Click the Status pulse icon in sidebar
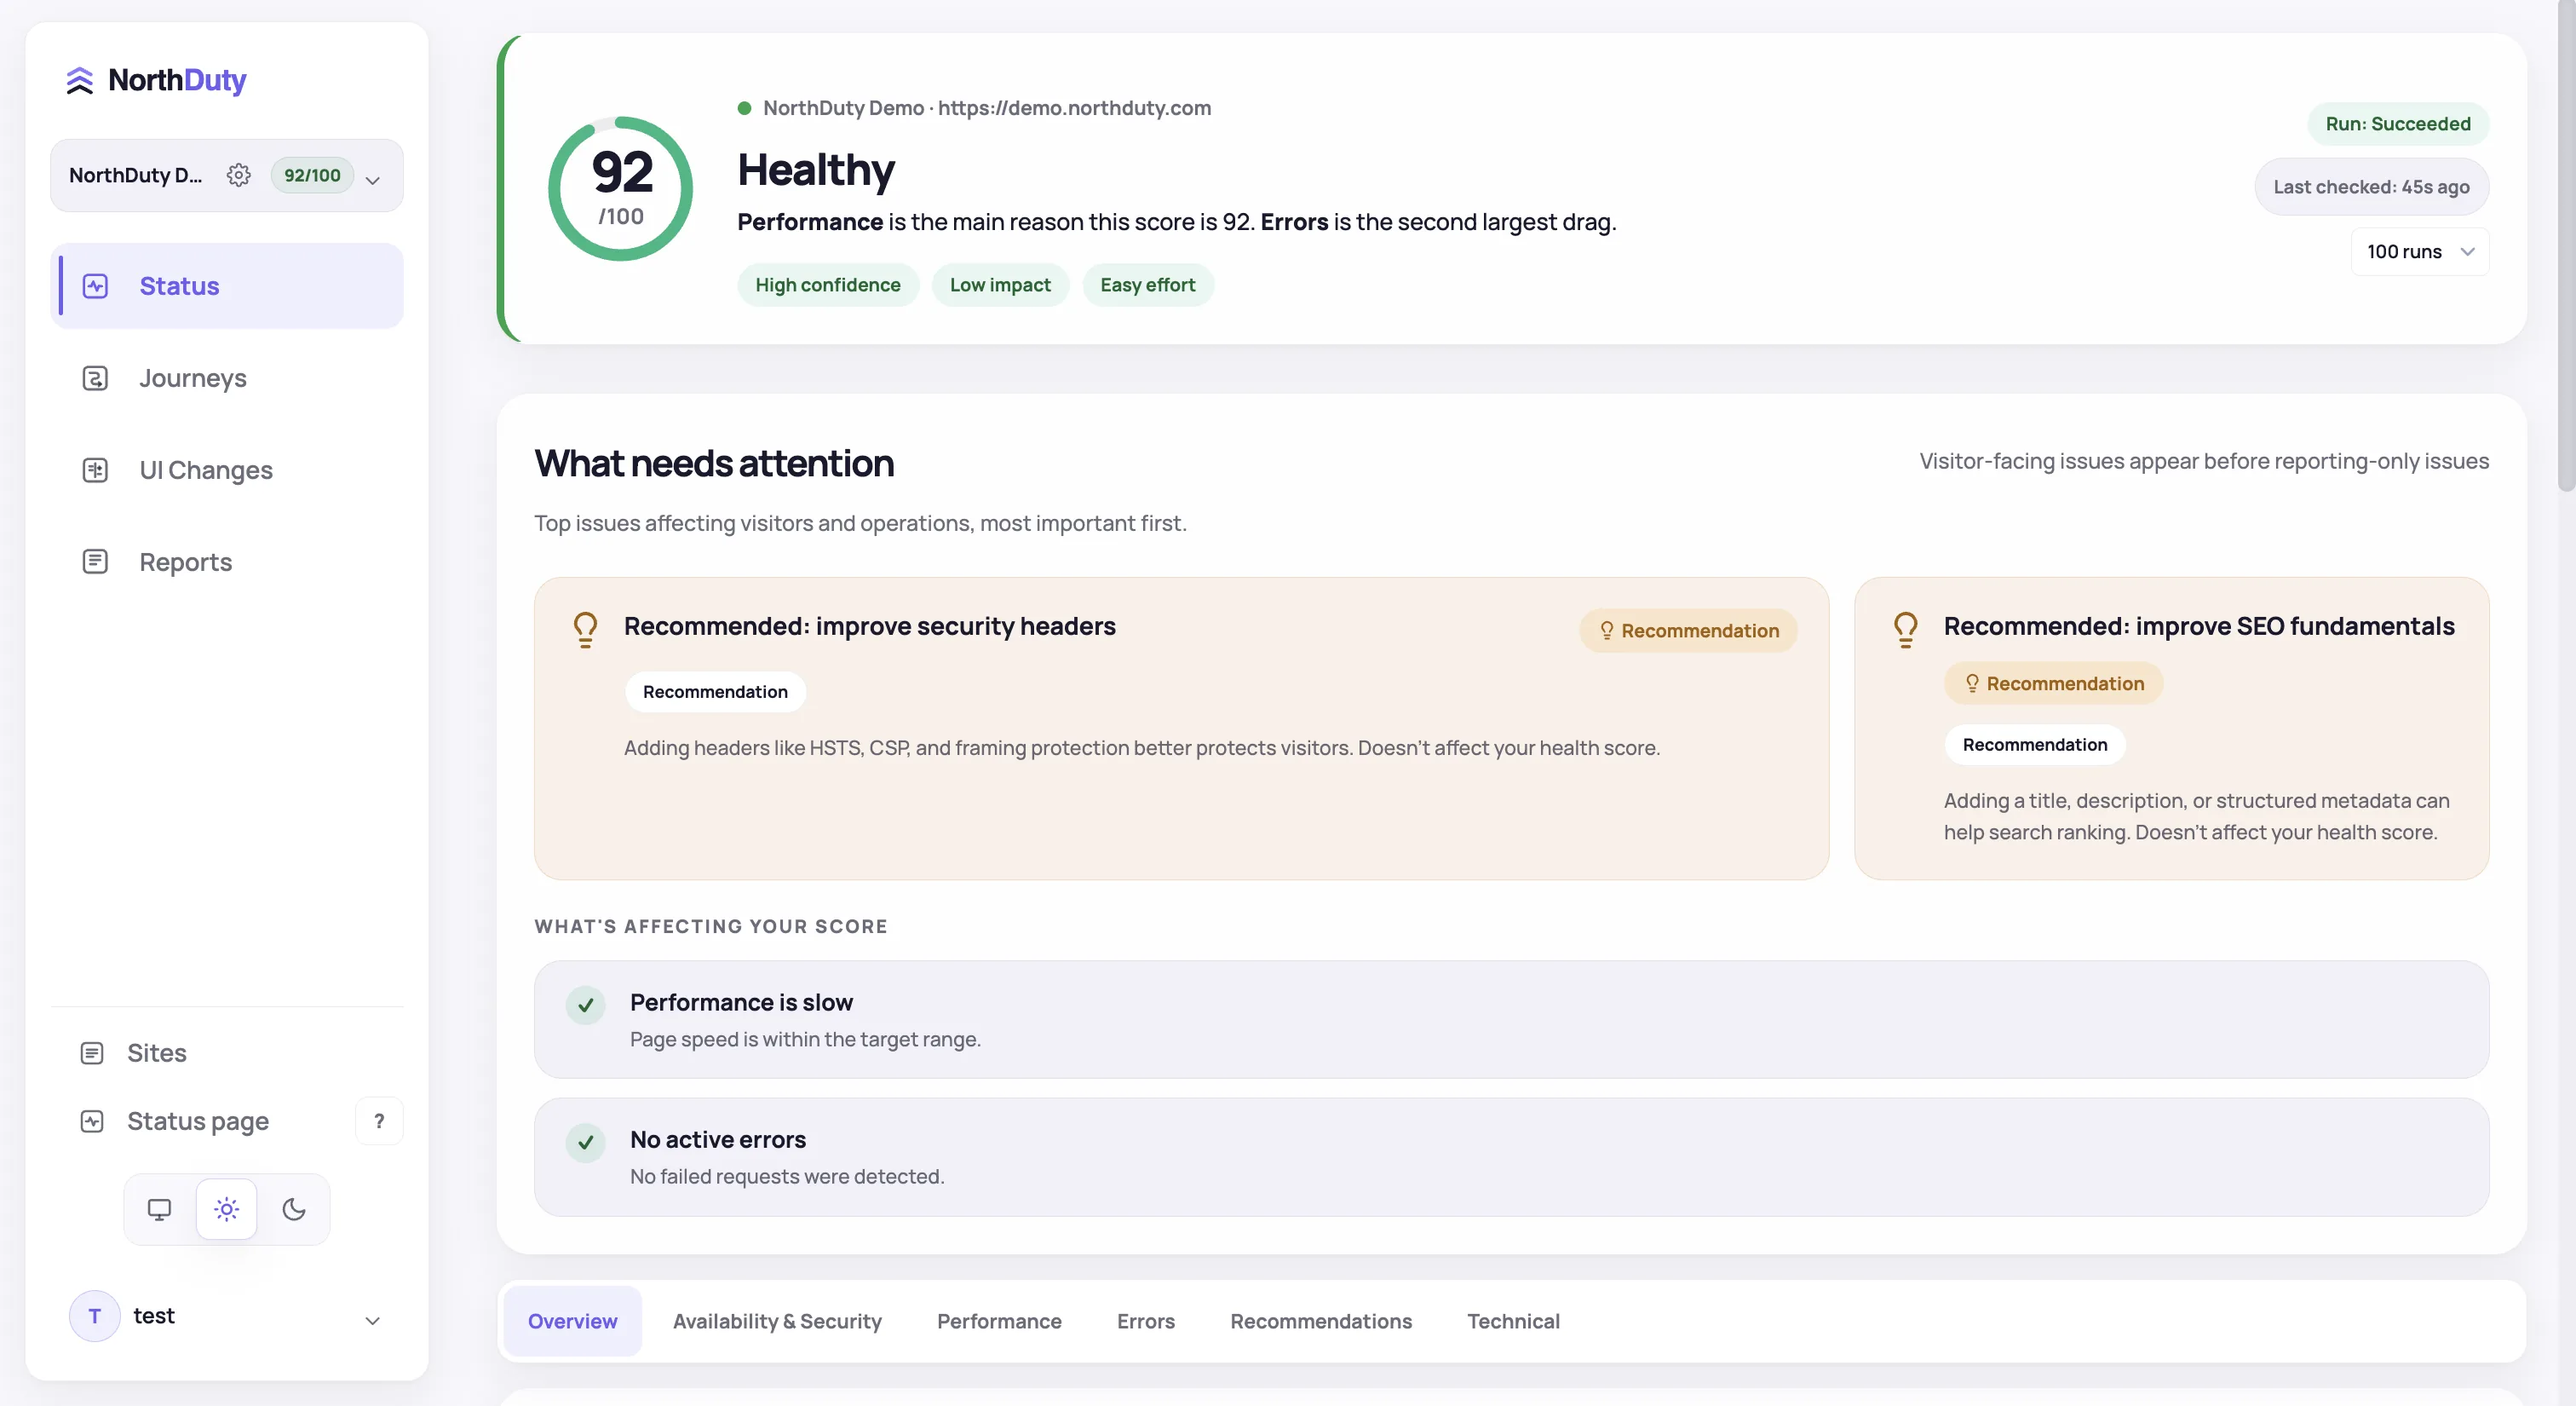2576x1406 pixels. 95,286
